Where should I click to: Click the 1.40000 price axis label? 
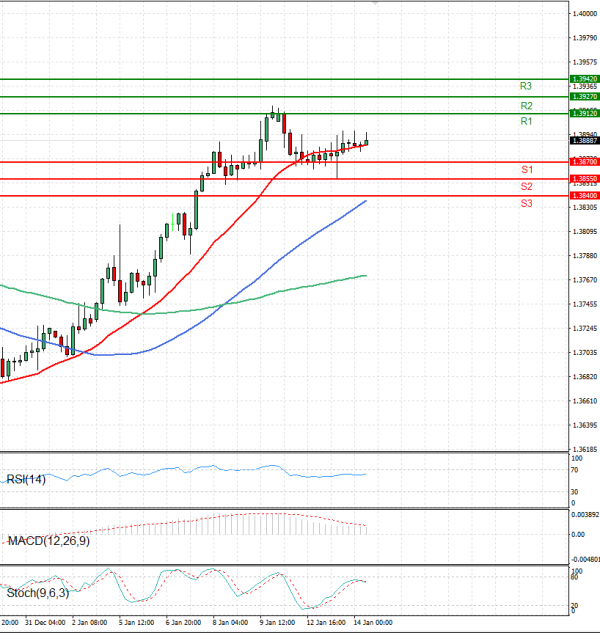coord(584,14)
